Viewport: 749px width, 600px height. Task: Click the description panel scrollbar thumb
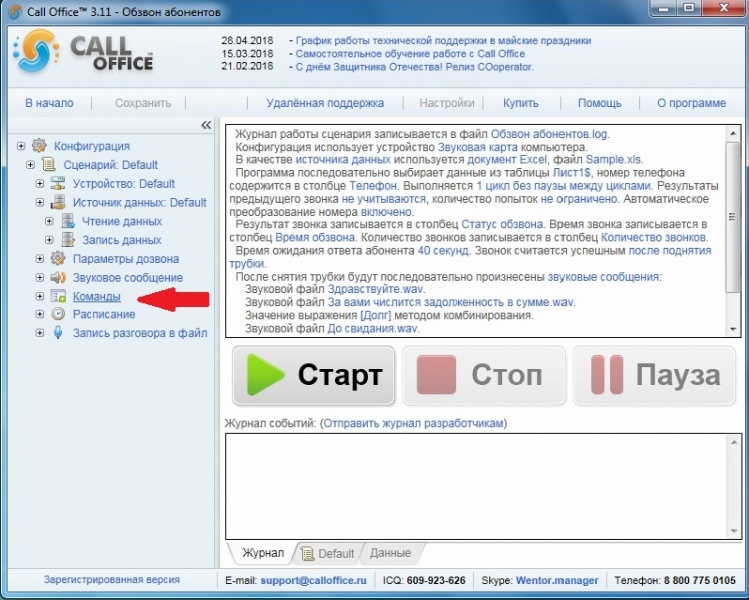[x=733, y=216]
